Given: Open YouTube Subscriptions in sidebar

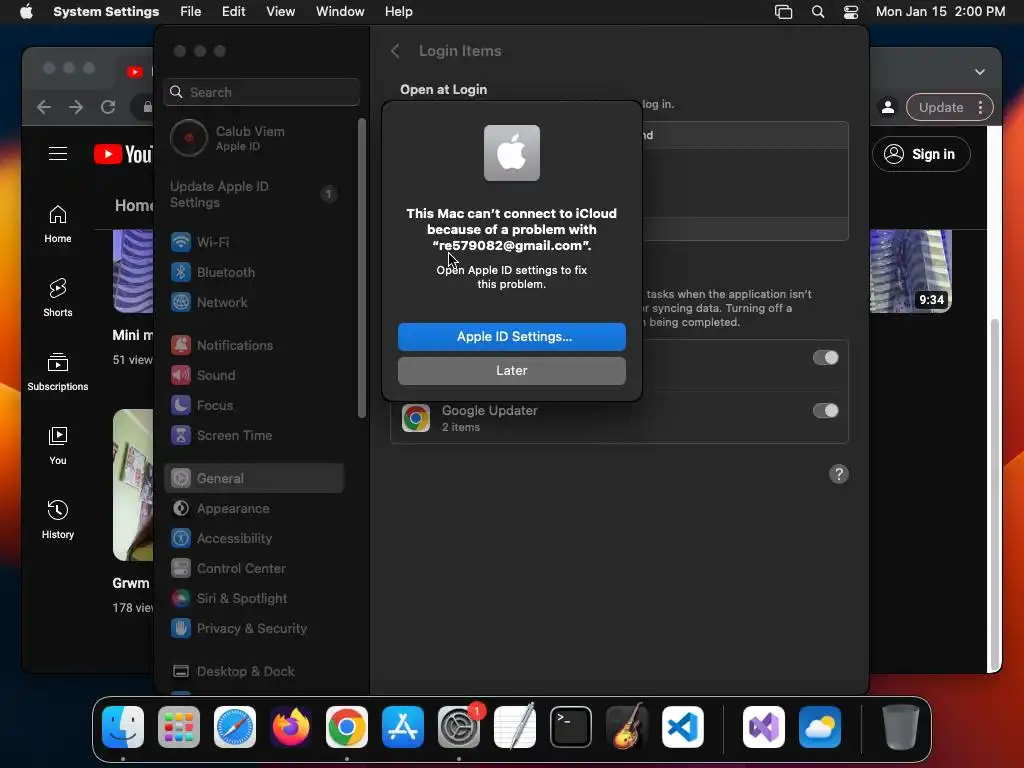Looking at the screenshot, I should click(57, 372).
